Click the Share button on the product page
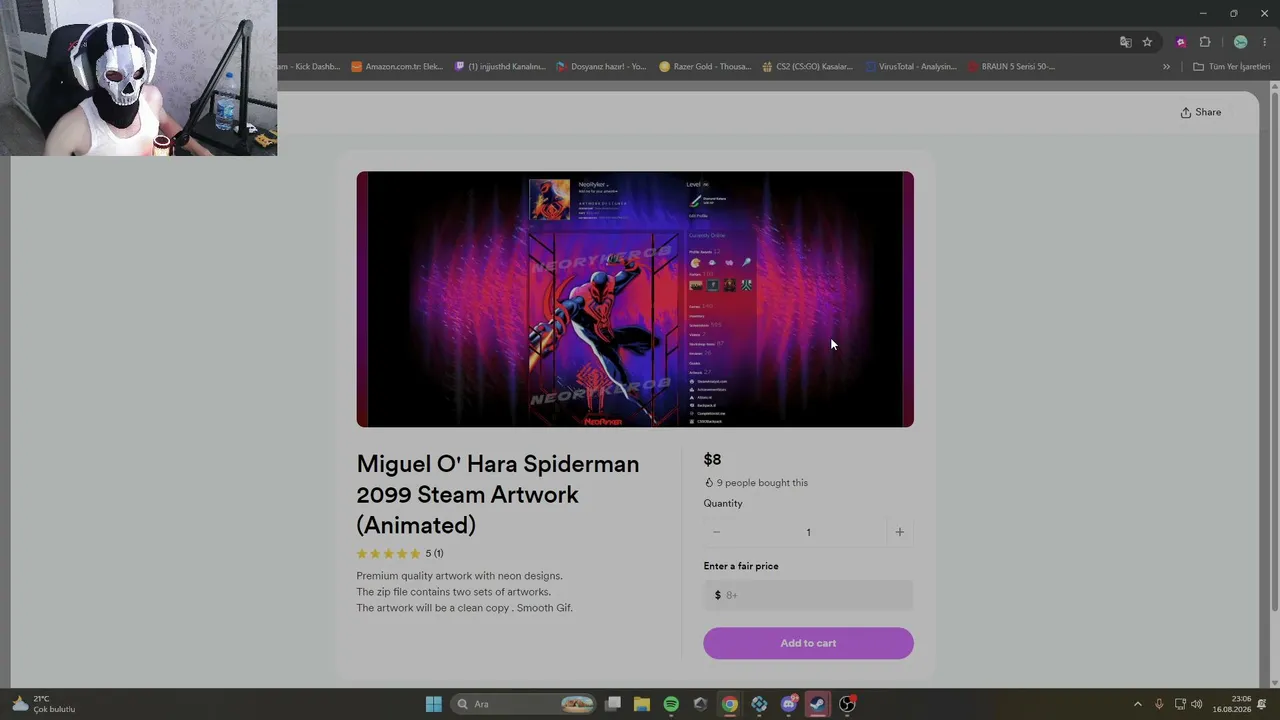Screen dimensions: 1280x720 pyautogui.click(x=1200, y=112)
